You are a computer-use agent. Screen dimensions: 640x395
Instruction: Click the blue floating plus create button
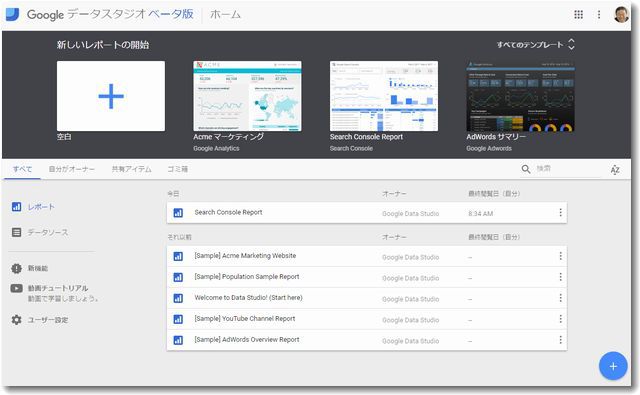point(613,366)
